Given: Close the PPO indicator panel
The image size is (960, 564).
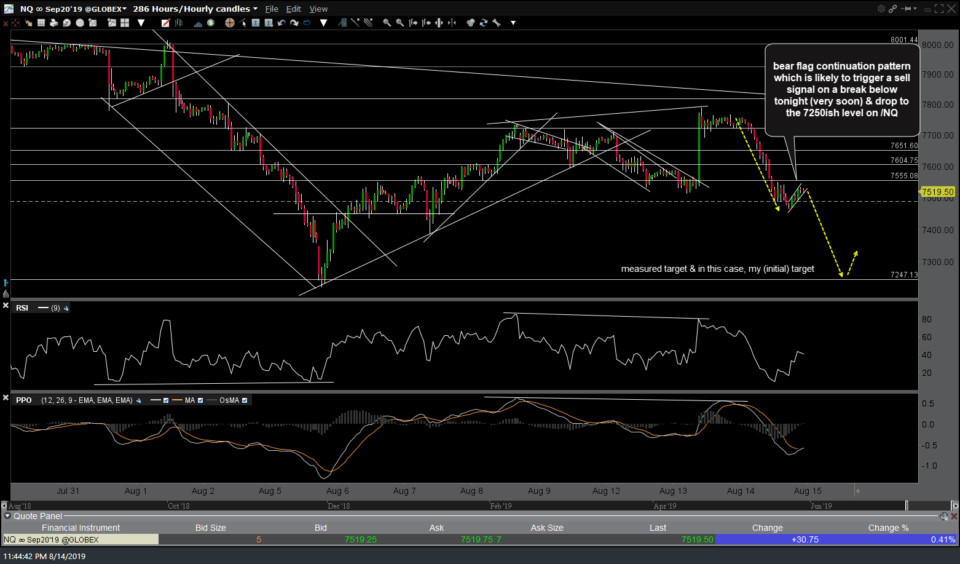Looking at the screenshot, I should (x=6, y=397).
